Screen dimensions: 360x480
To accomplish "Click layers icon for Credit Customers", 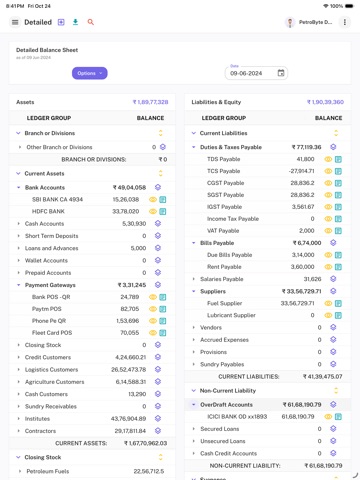I will [x=158, y=357].
